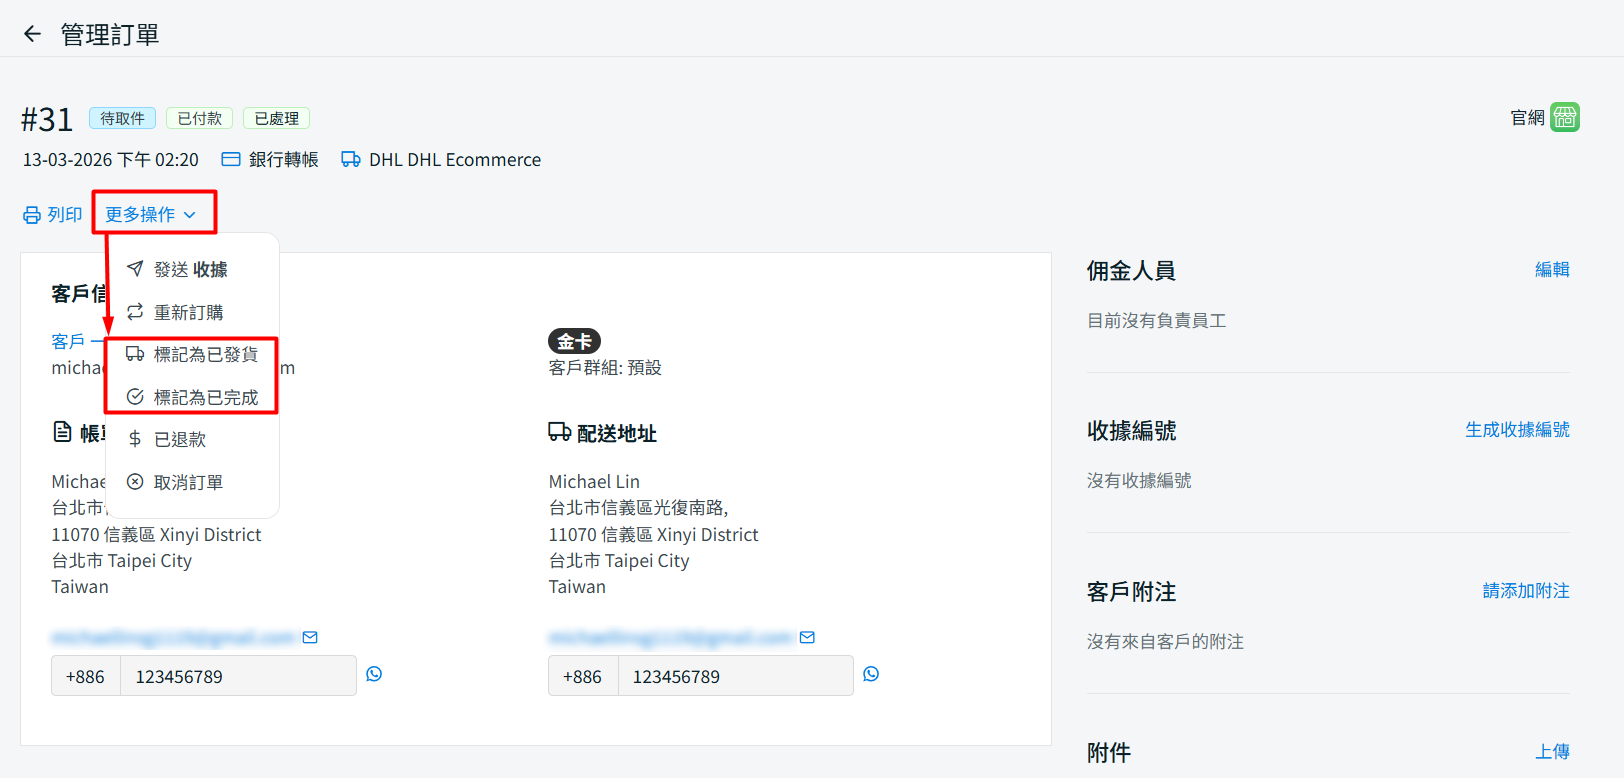Click the WhatsApp icon beside shipping phone

tap(871, 674)
